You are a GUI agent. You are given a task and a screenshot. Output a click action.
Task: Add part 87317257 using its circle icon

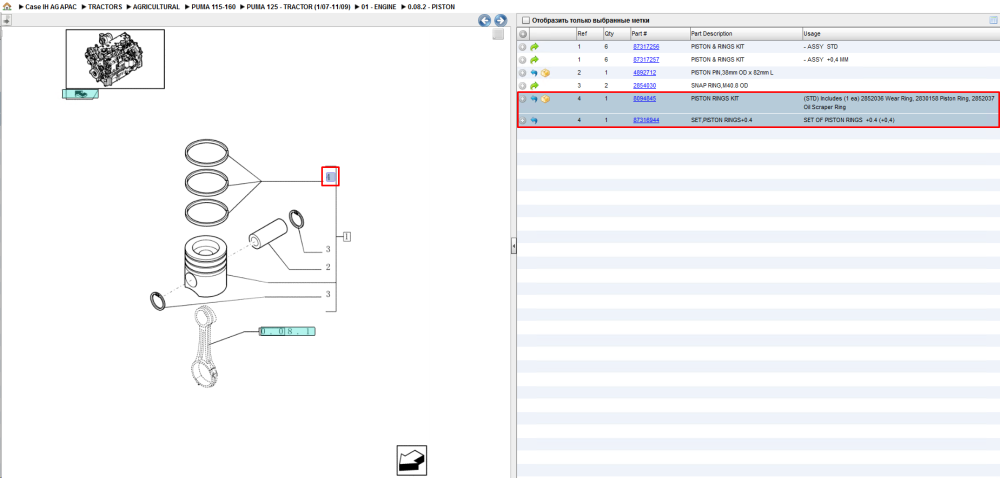click(523, 60)
